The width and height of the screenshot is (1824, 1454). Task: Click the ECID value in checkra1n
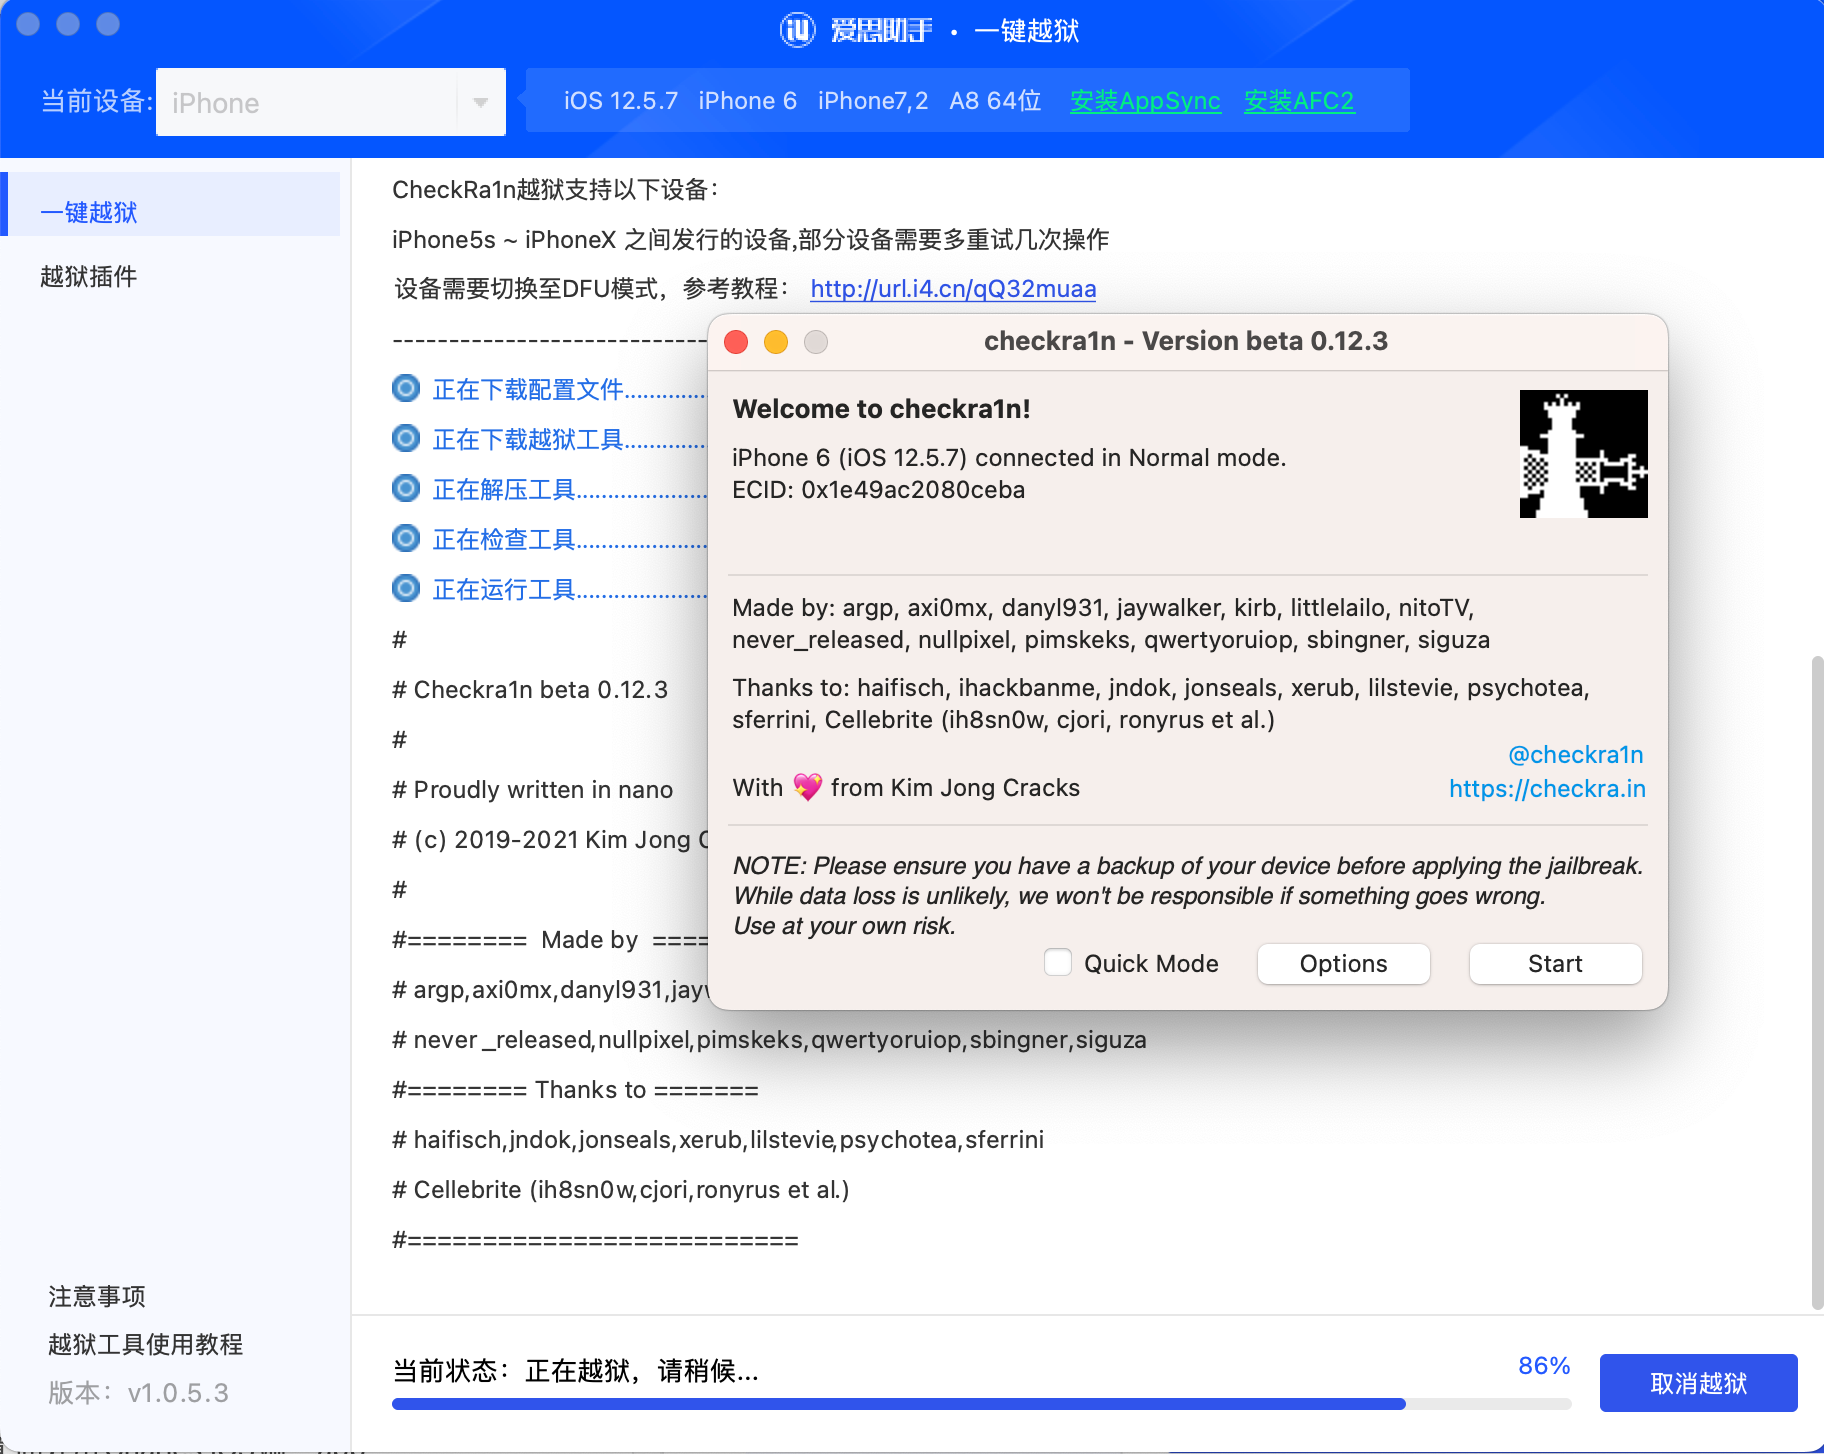pos(913,490)
